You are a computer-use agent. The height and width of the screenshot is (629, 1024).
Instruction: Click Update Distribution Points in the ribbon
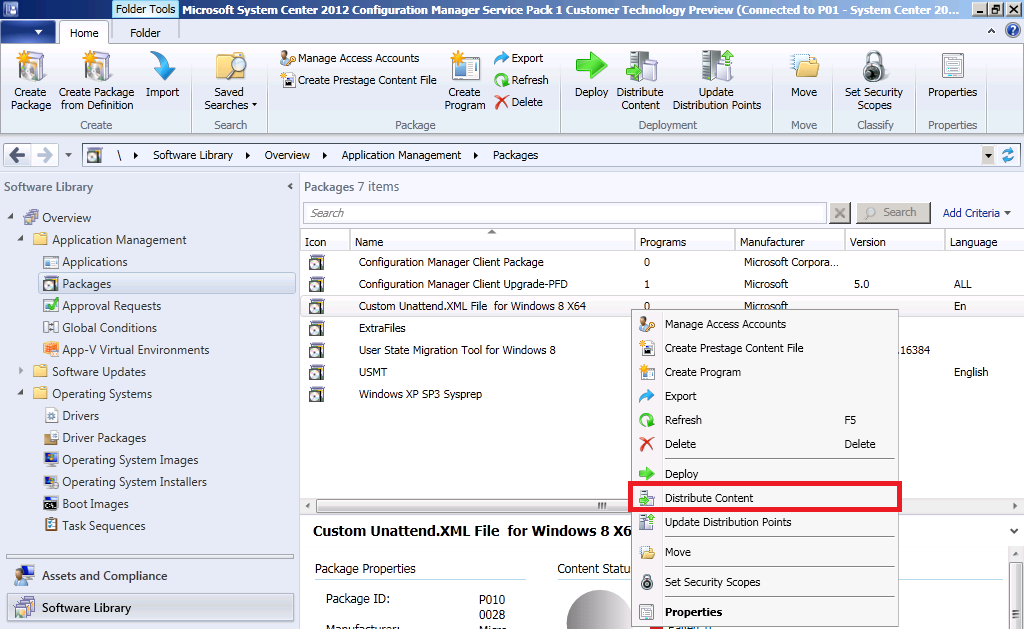(x=716, y=80)
